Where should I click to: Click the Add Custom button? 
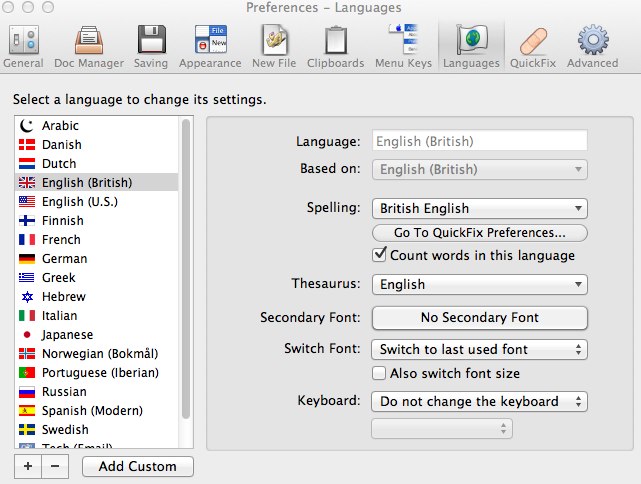coord(138,466)
